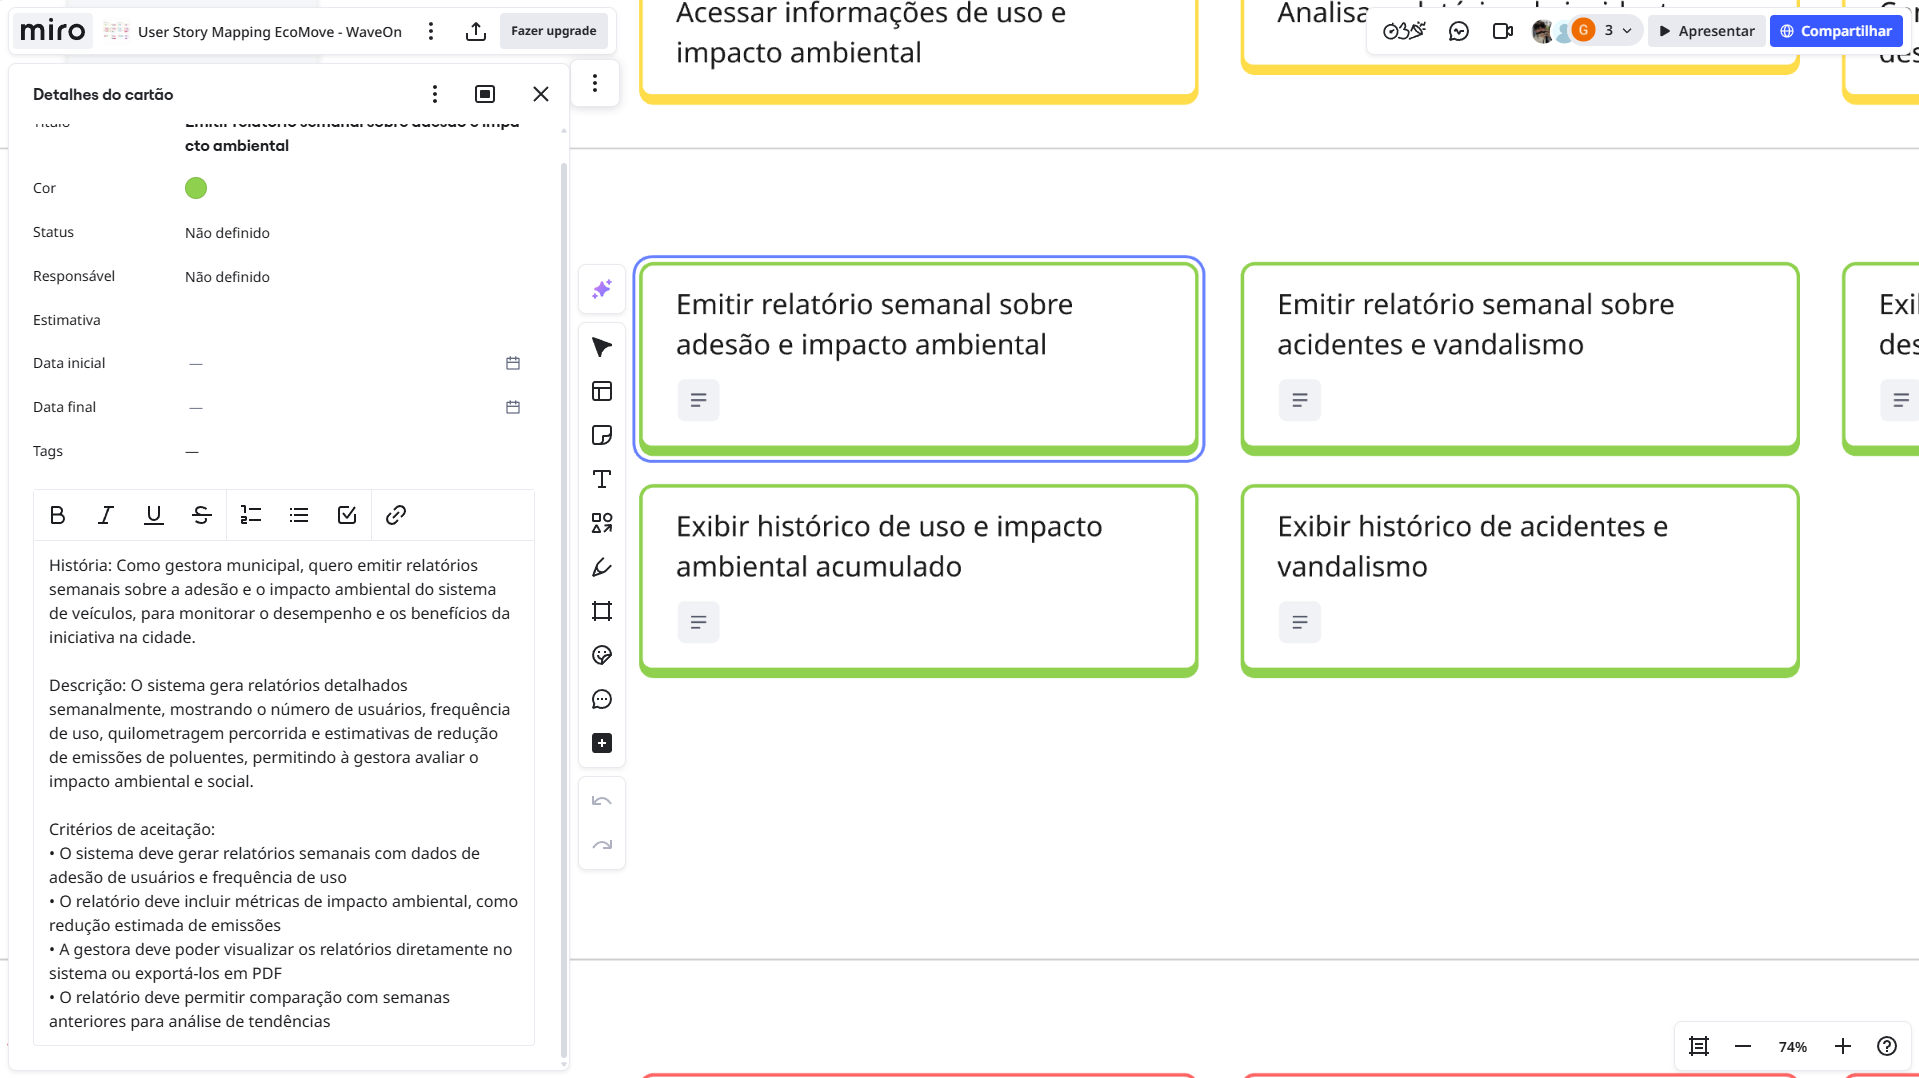Viewport: 1919px width, 1078px height.
Task: Open the Comment tool
Action: click(x=602, y=699)
